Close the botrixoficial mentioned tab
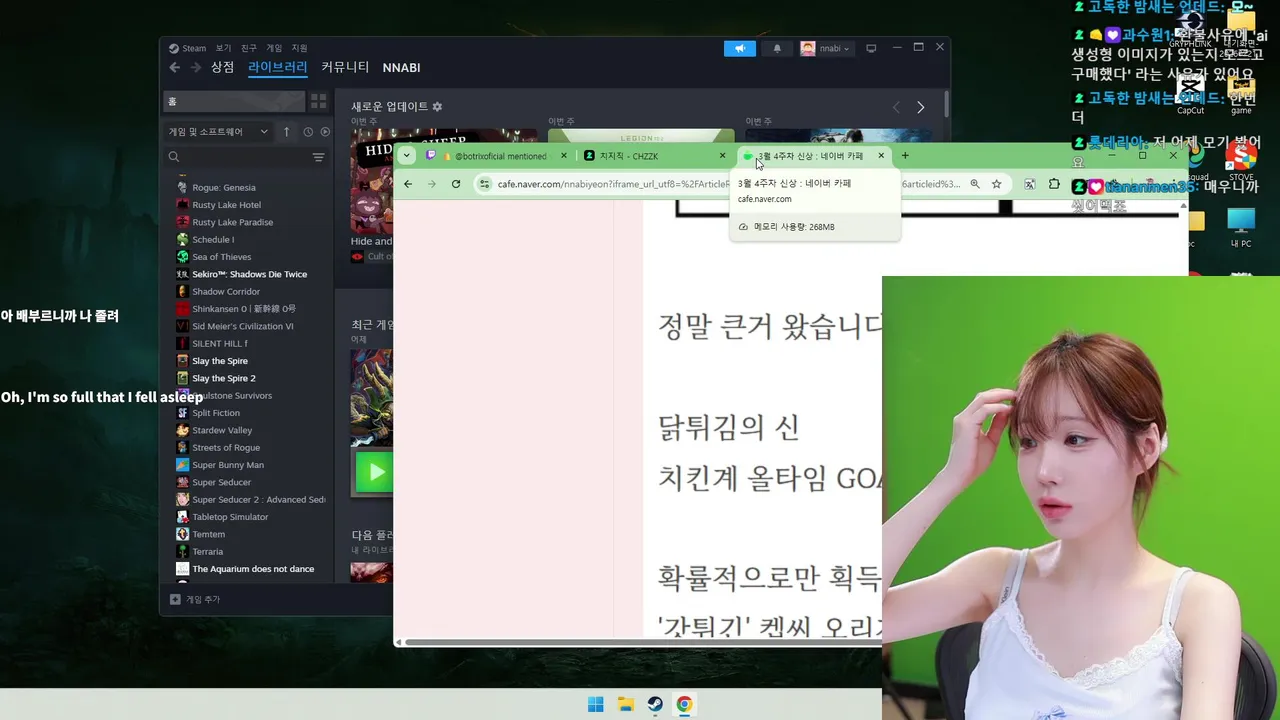The width and height of the screenshot is (1280, 720). 564,155
